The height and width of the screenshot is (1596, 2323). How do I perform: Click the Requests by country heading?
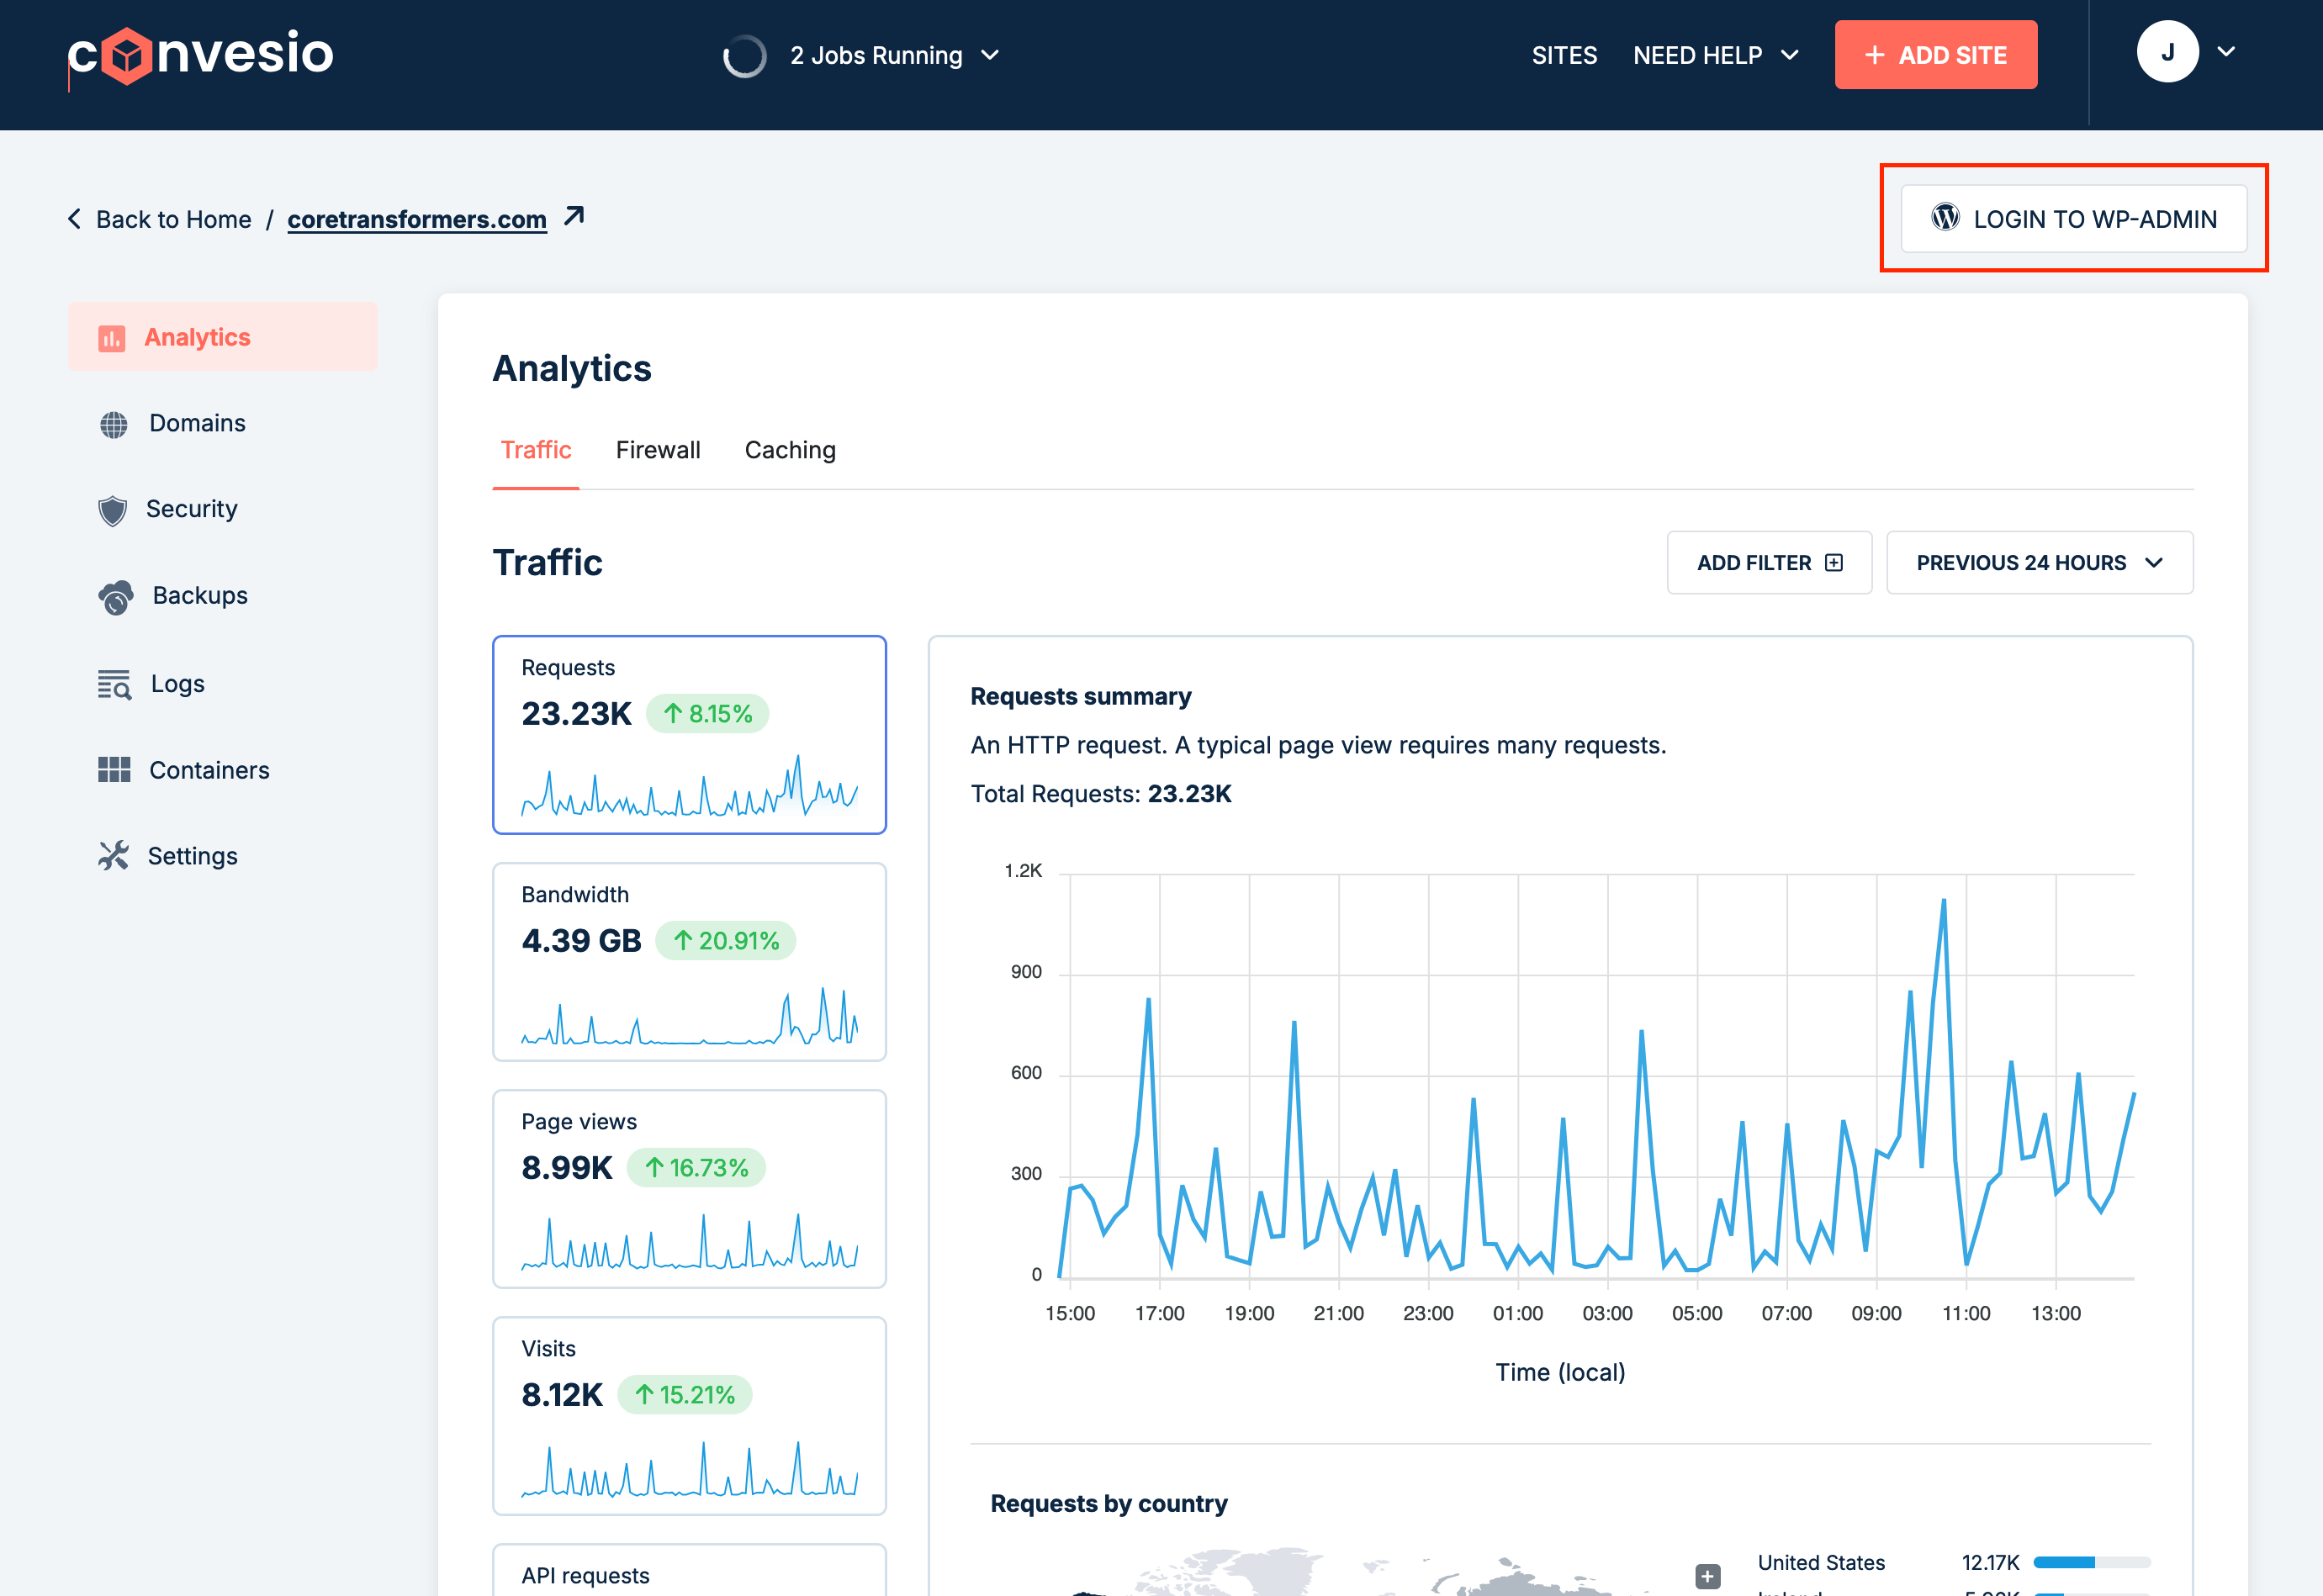tap(1109, 1504)
